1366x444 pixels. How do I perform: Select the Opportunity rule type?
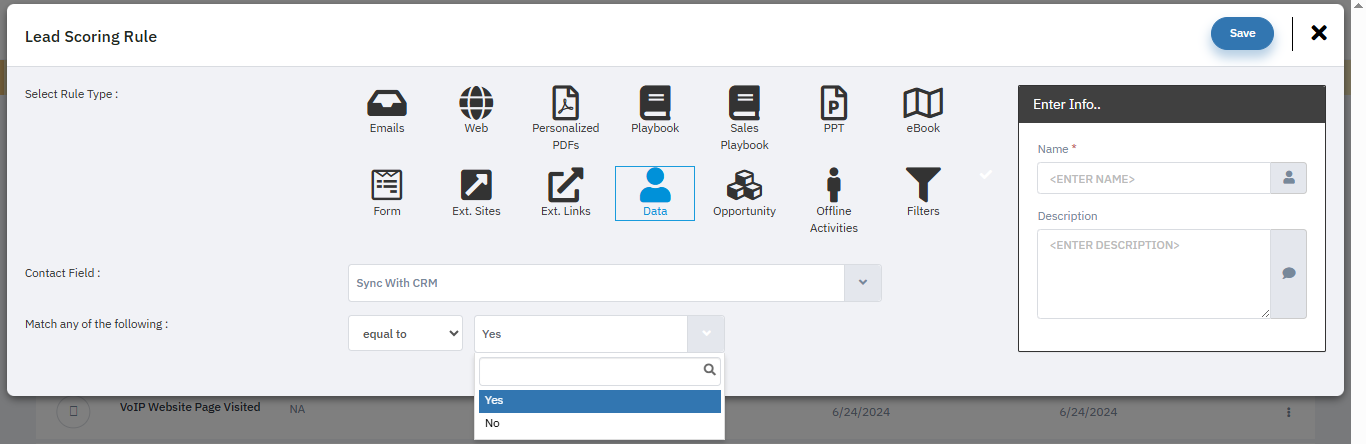point(744,186)
